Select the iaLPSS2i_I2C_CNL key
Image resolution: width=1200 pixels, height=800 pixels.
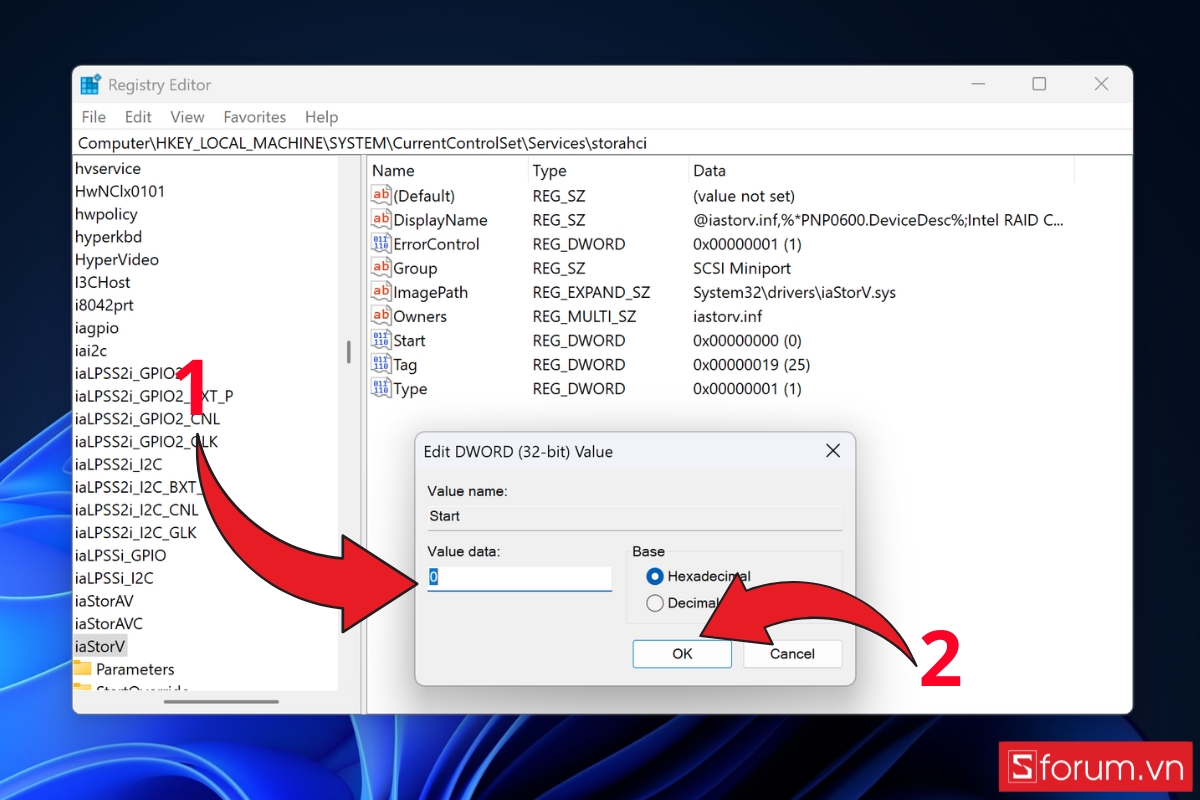click(x=135, y=510)
